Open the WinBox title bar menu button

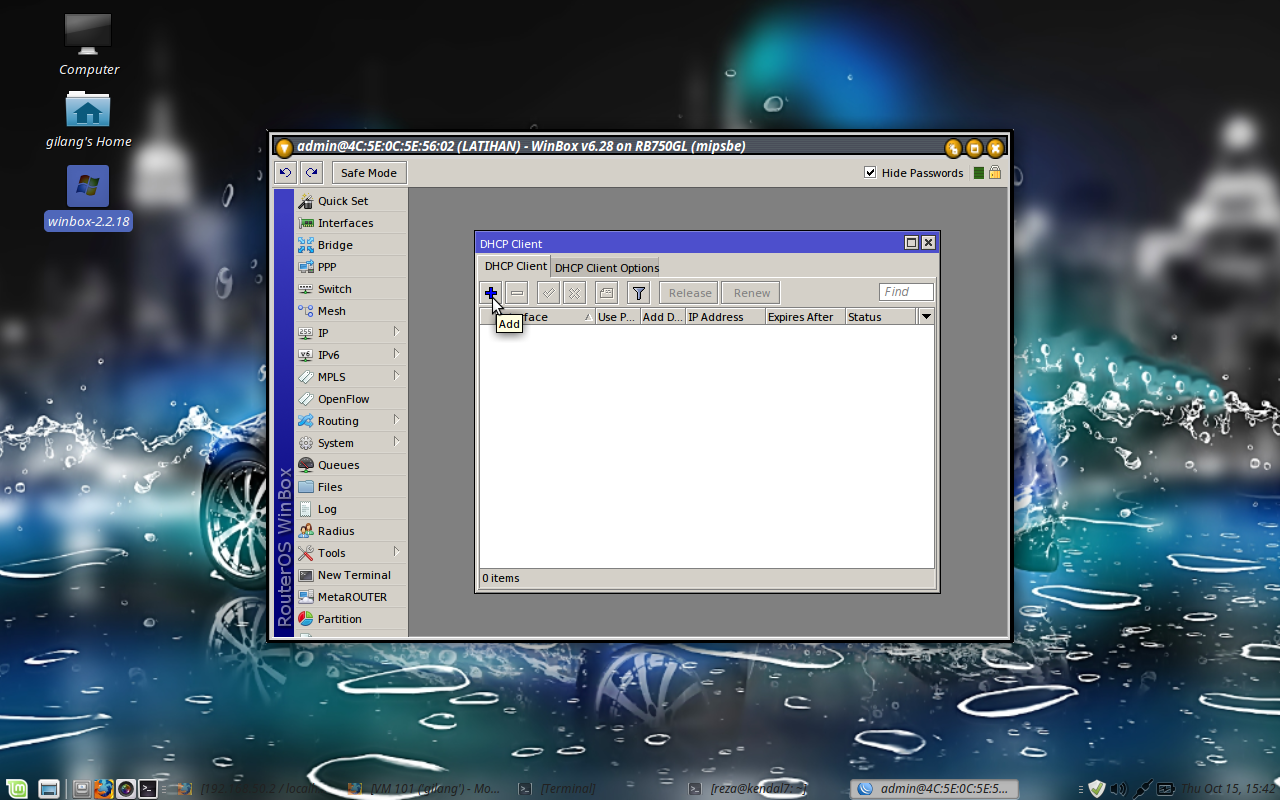284,147
